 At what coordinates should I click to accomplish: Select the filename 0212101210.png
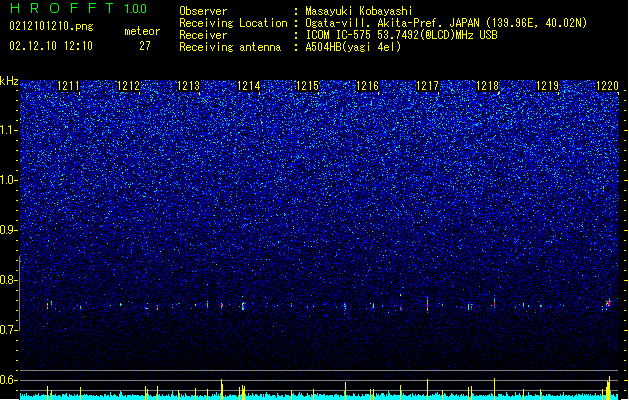(51, 26)
